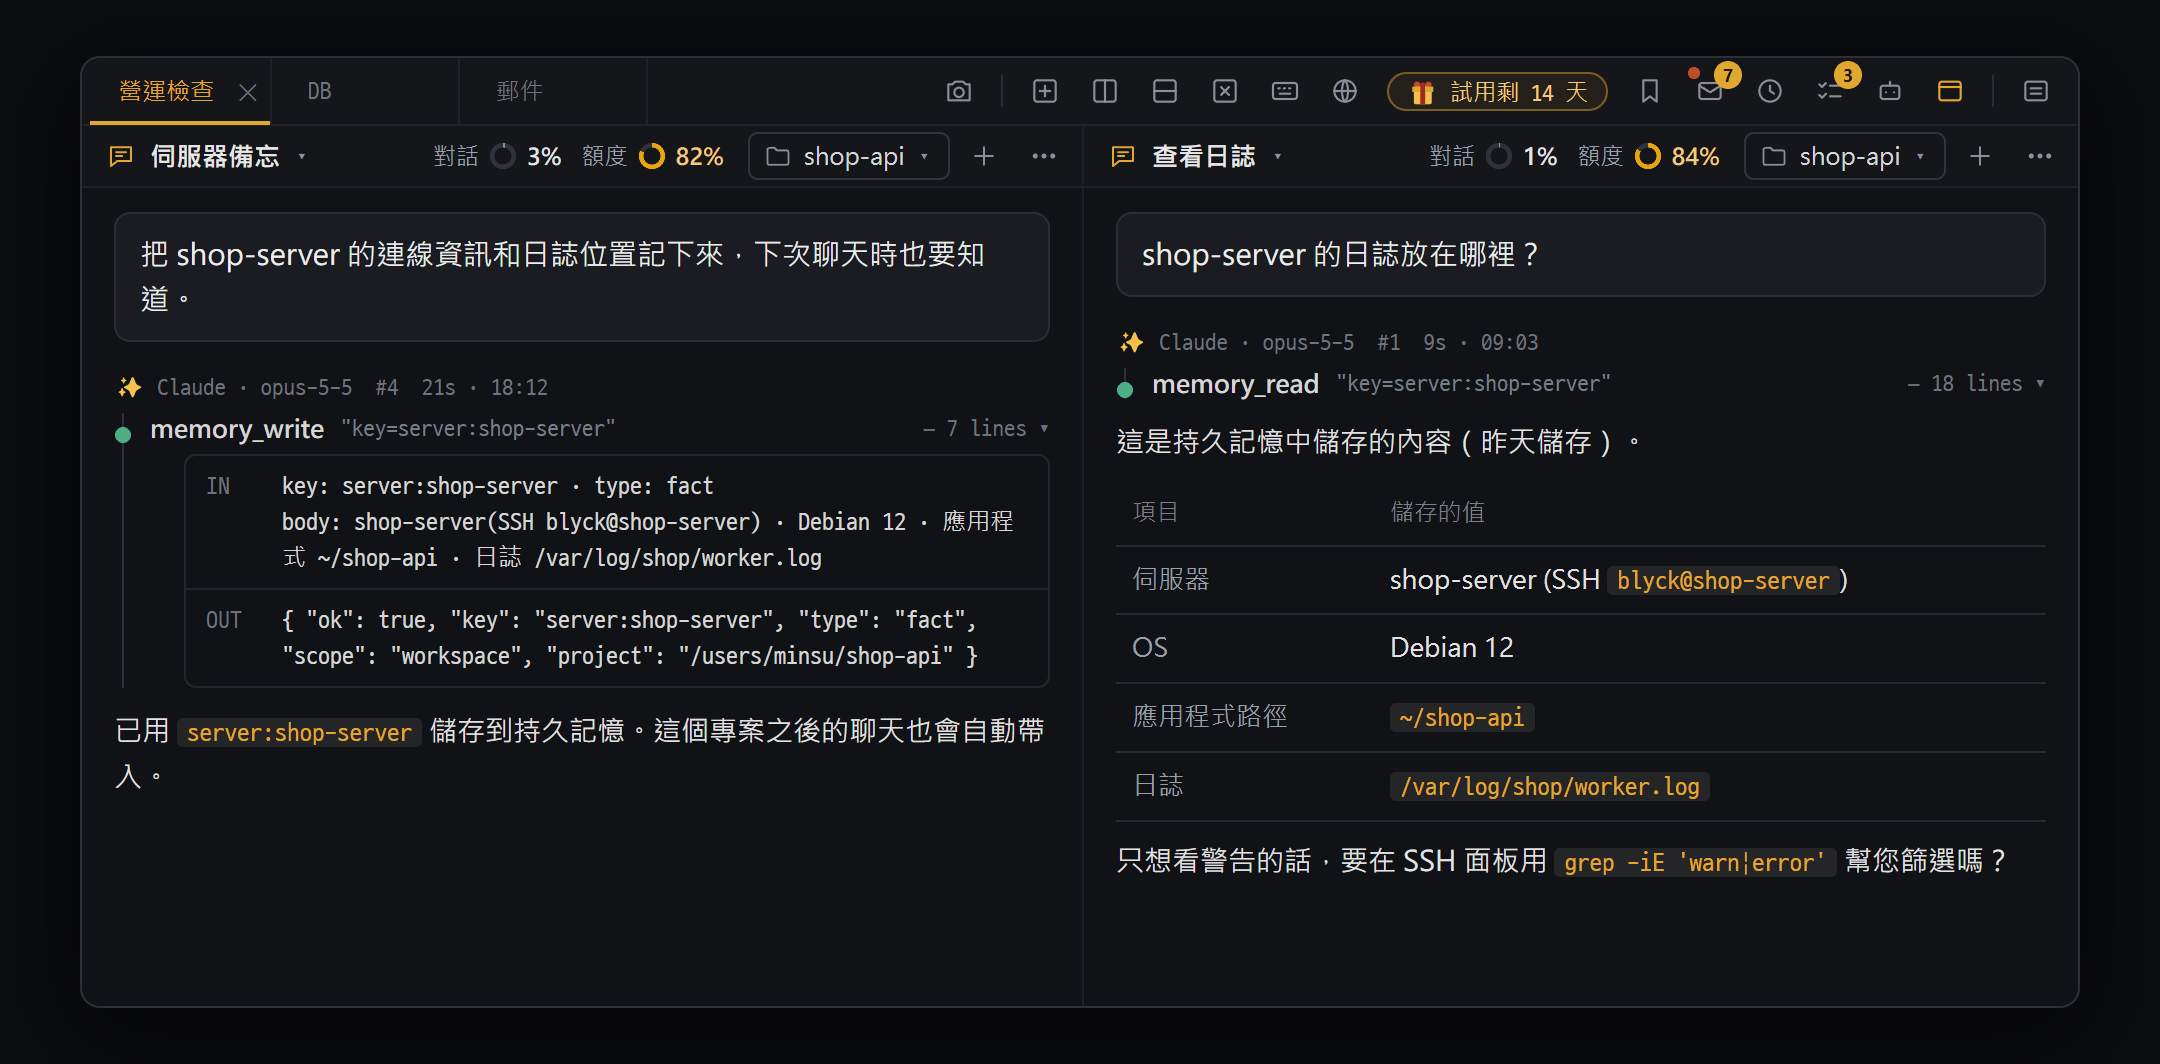
Task: Click the right pane 額度 84% usage ring
Action: [x=1648, y=157]
